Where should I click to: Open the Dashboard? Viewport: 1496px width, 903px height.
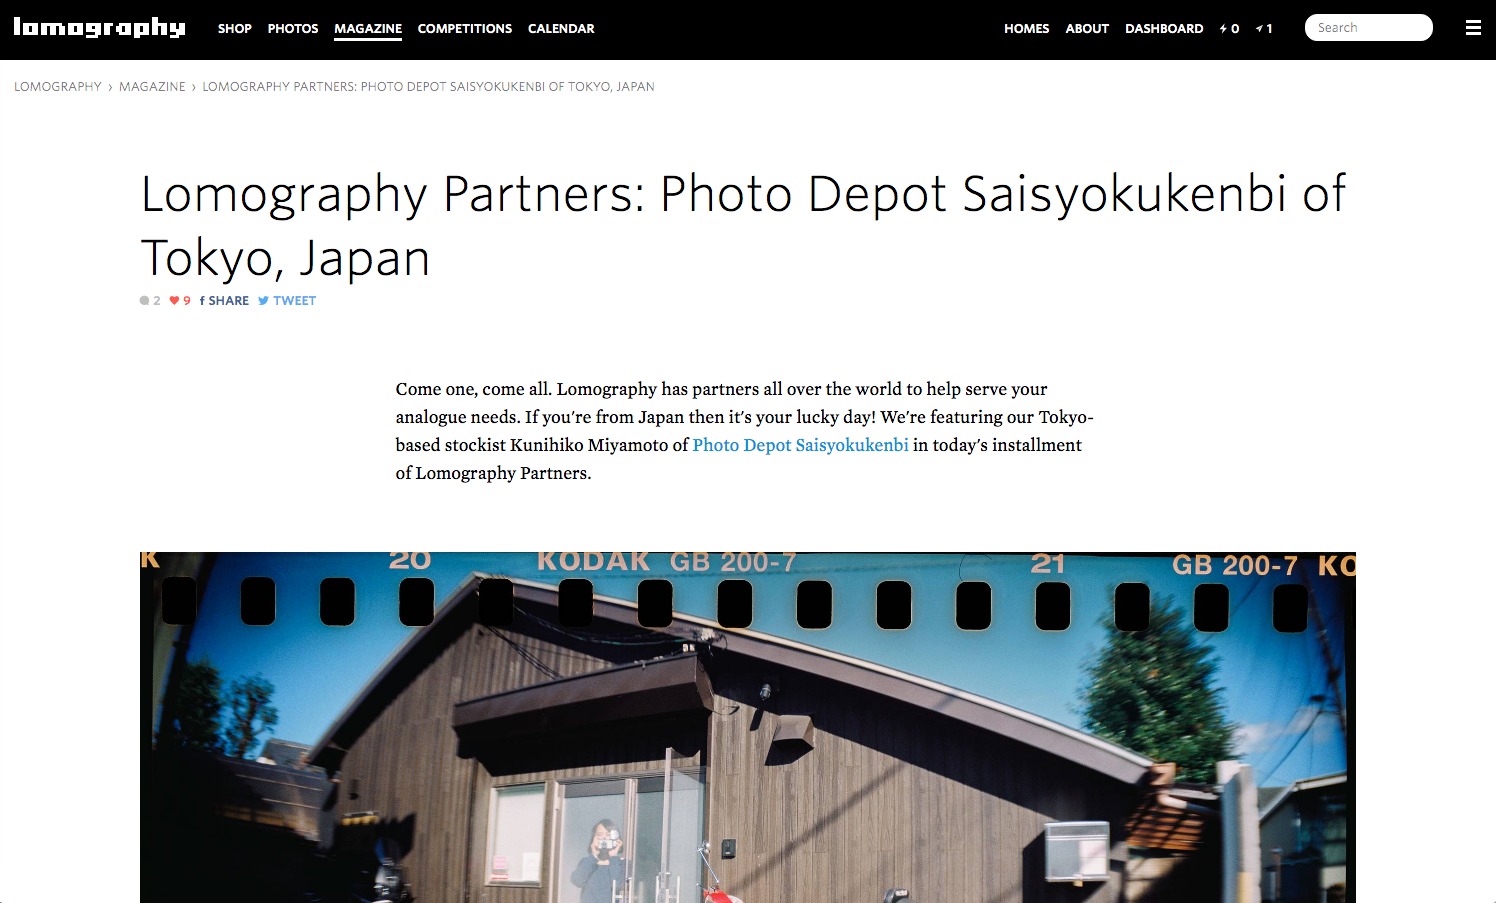[1164, 28]
